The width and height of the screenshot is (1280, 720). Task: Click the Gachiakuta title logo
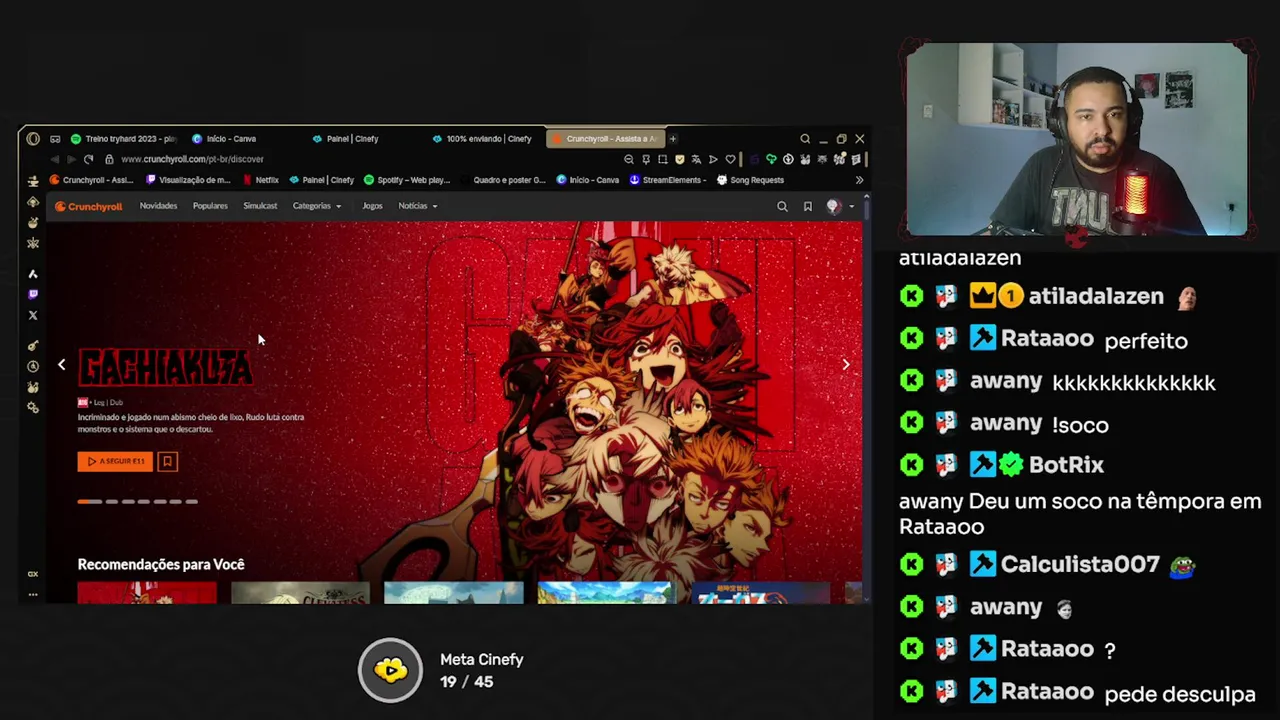click(165, 368)
